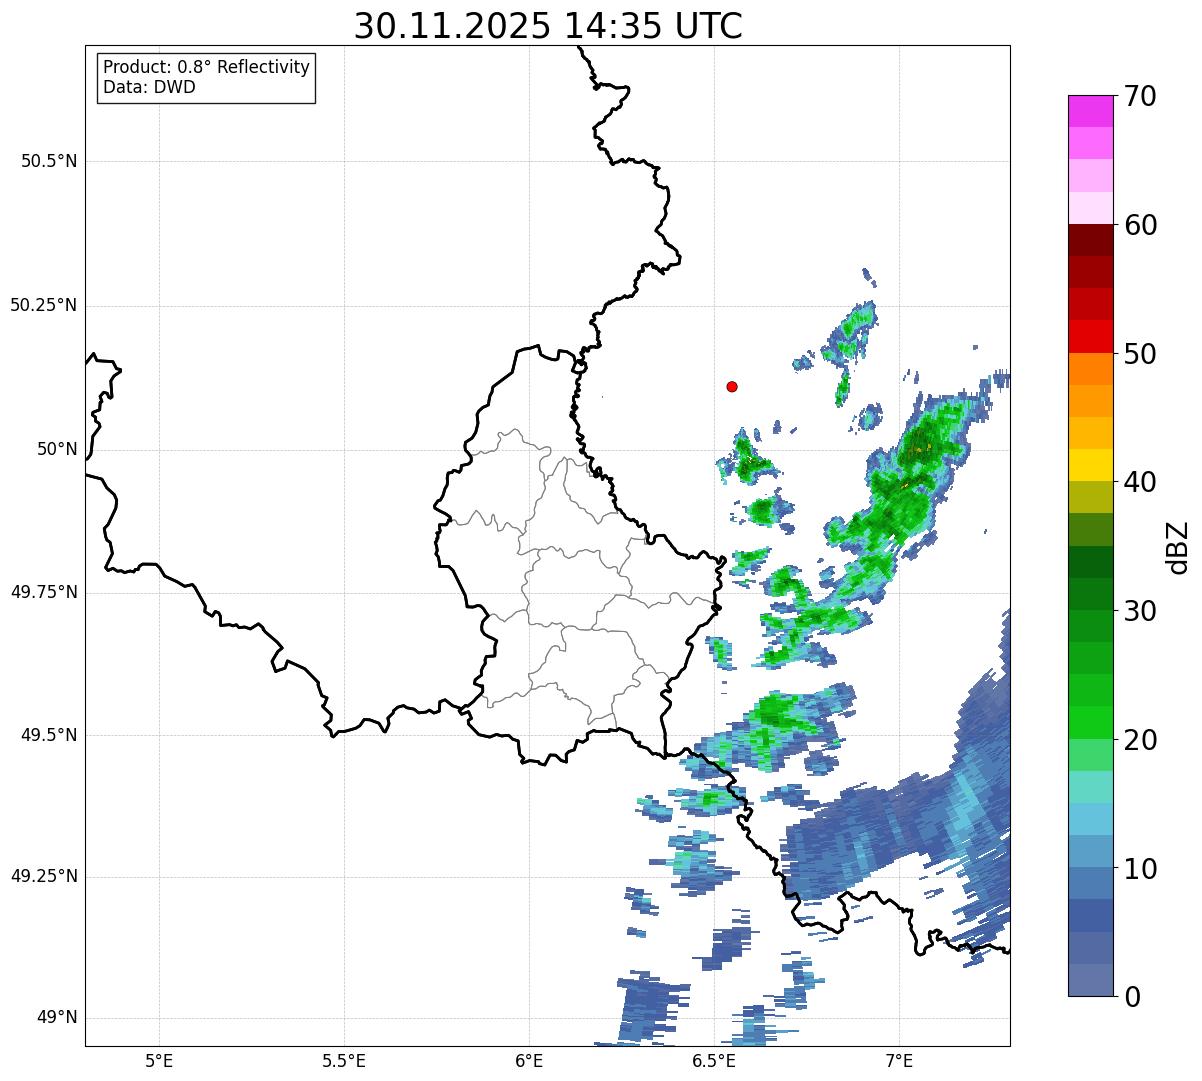This screenshot has height=1081, width=1202.
Task: Click the 50.5°N latitude label
Action: pyautogui.click(x=49, y=161)
